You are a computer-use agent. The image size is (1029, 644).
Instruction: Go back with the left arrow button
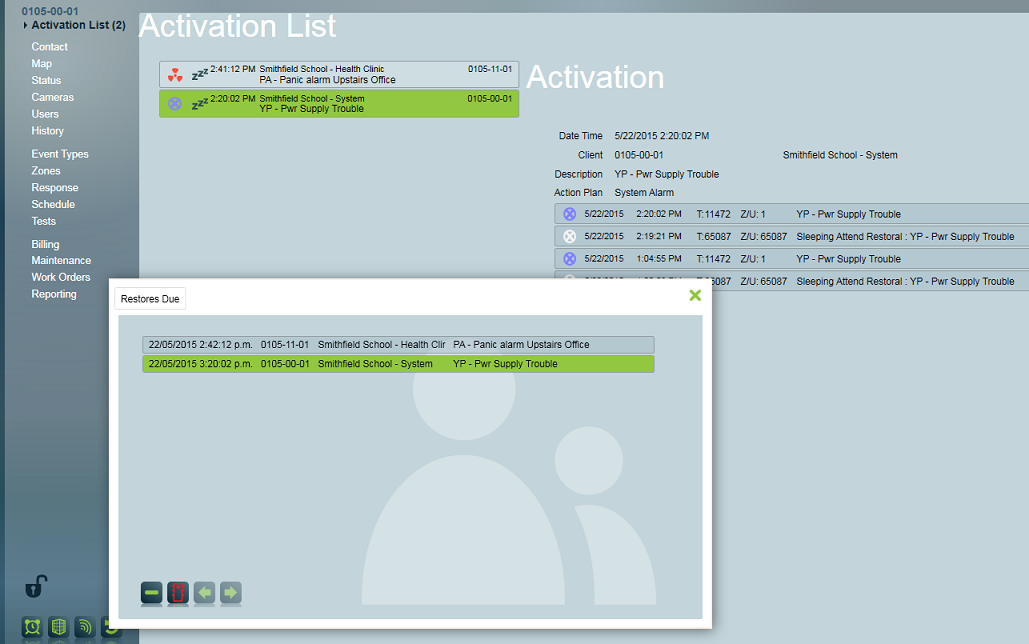204,593
